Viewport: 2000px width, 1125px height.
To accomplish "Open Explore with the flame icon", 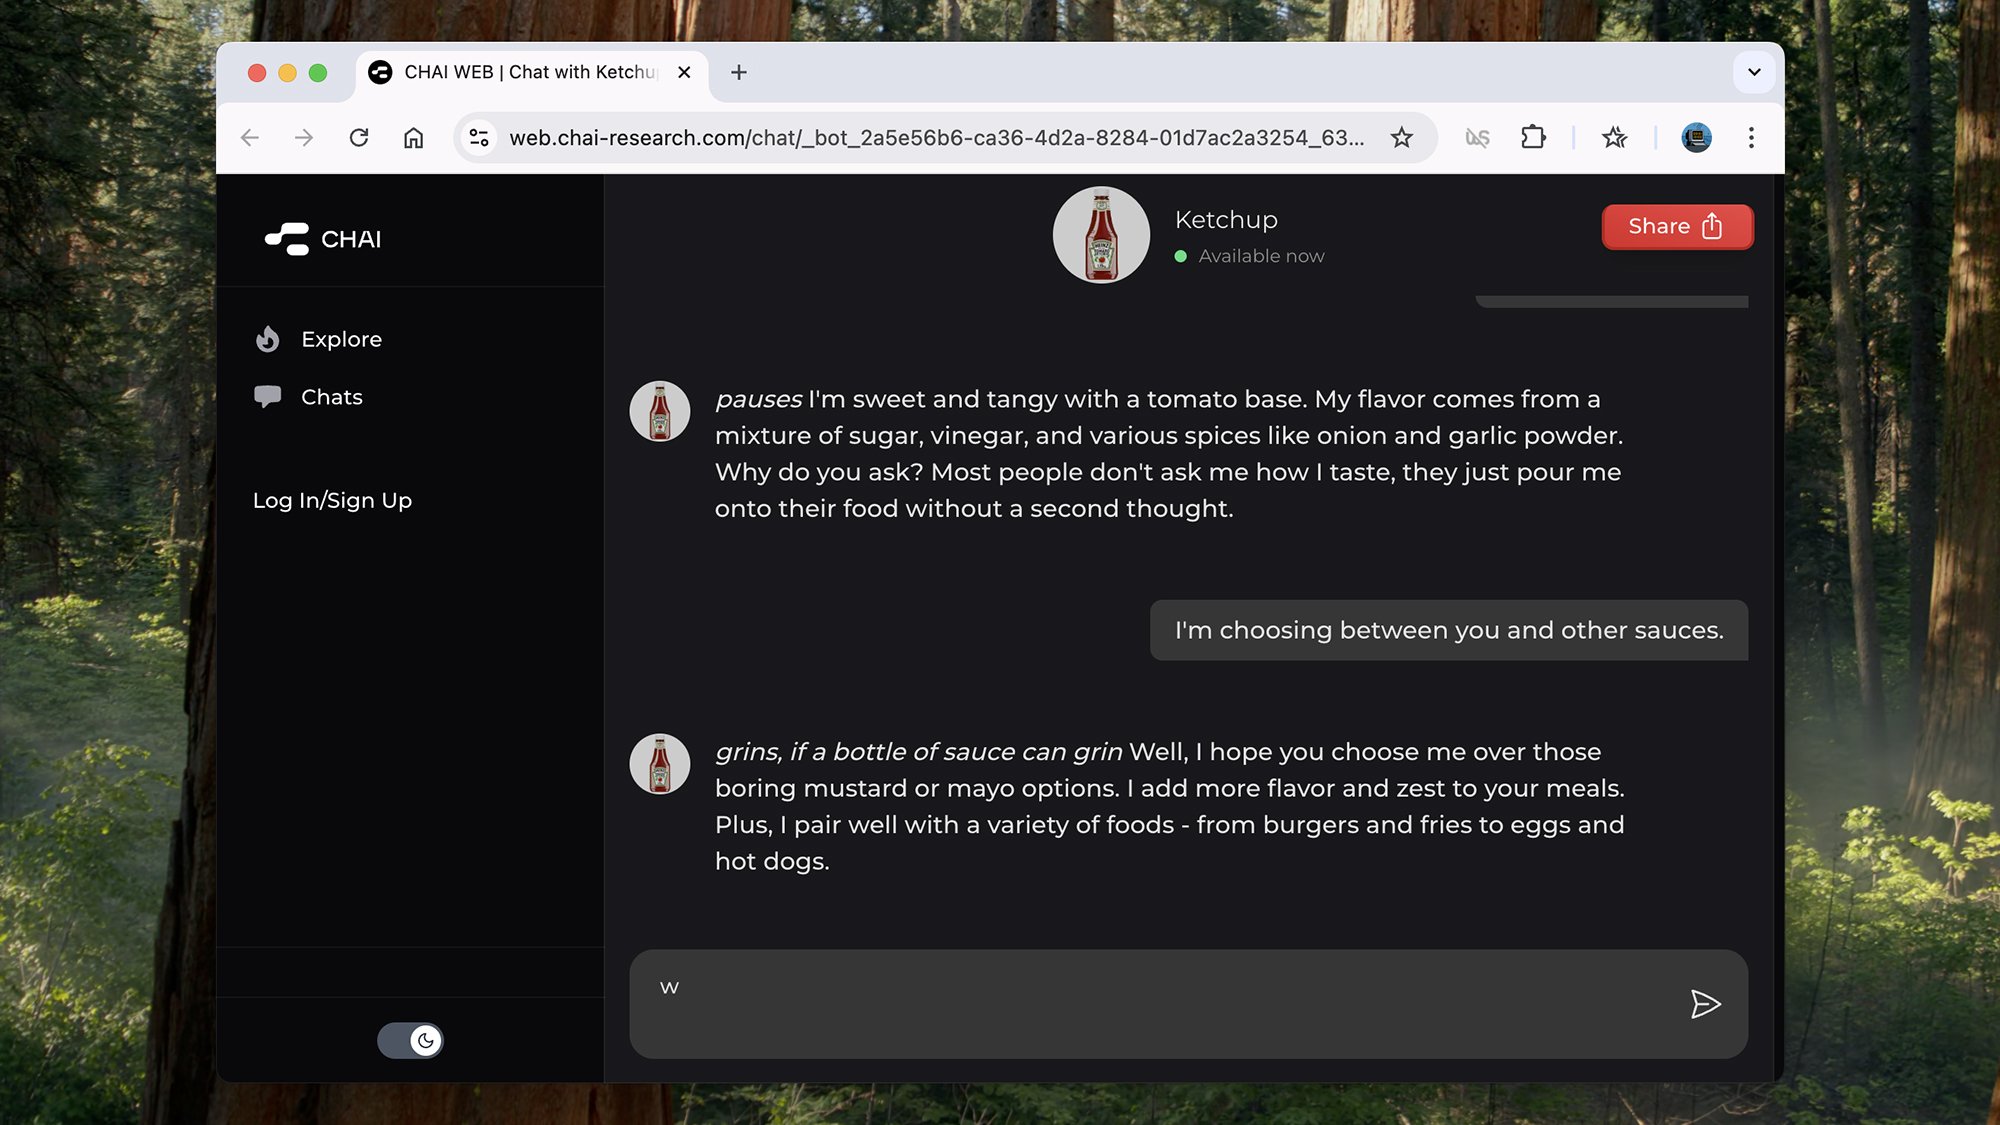I will tap(318, 340).
